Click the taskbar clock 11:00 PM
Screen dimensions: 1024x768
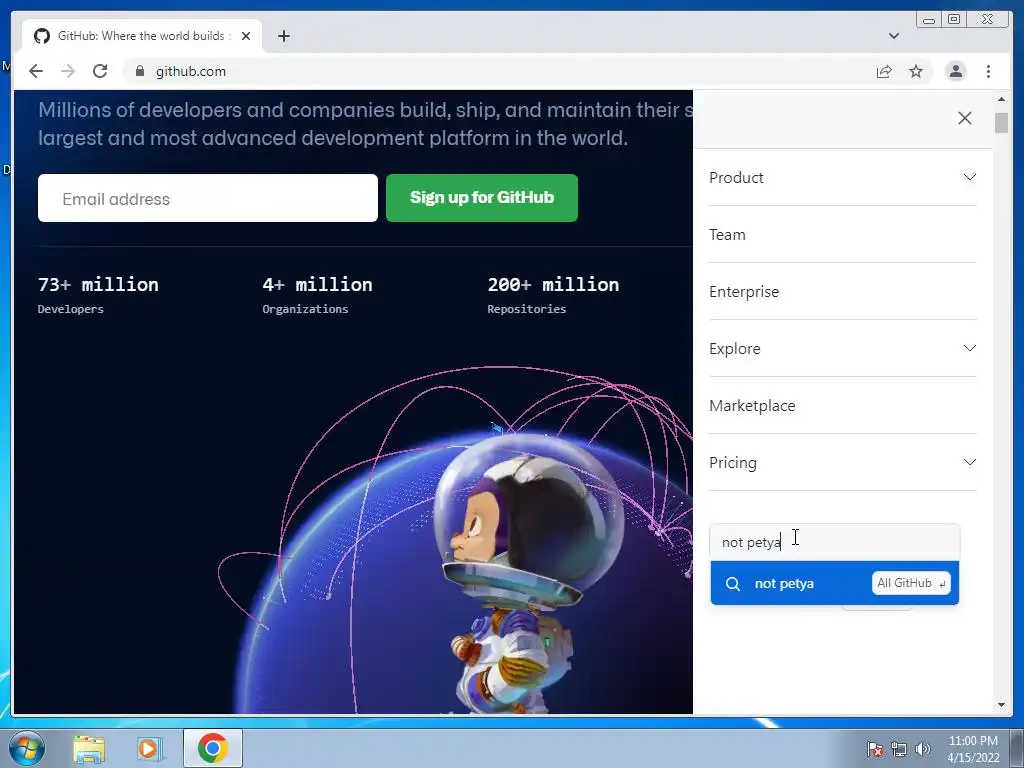973,748
